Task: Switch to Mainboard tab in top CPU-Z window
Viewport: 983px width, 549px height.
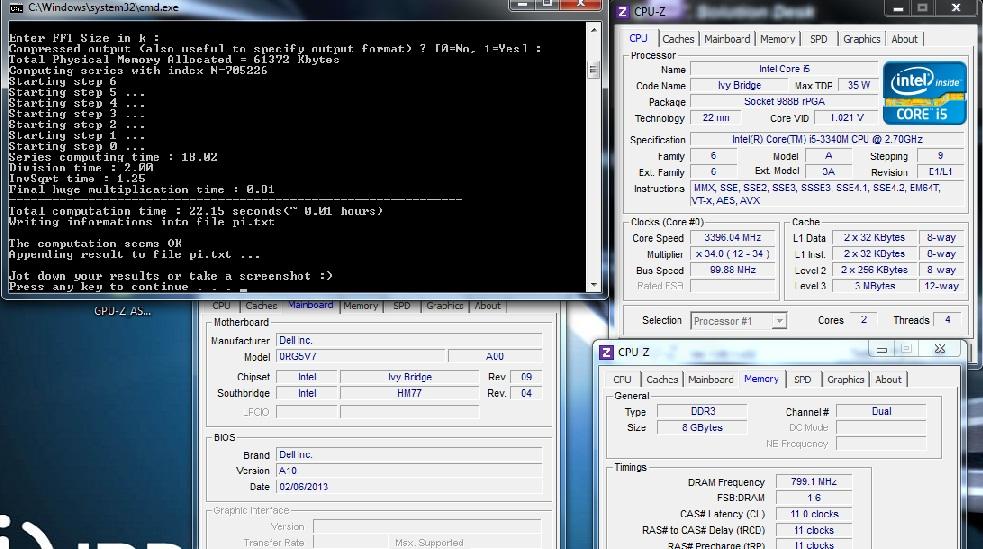Action: pos(727,39)
